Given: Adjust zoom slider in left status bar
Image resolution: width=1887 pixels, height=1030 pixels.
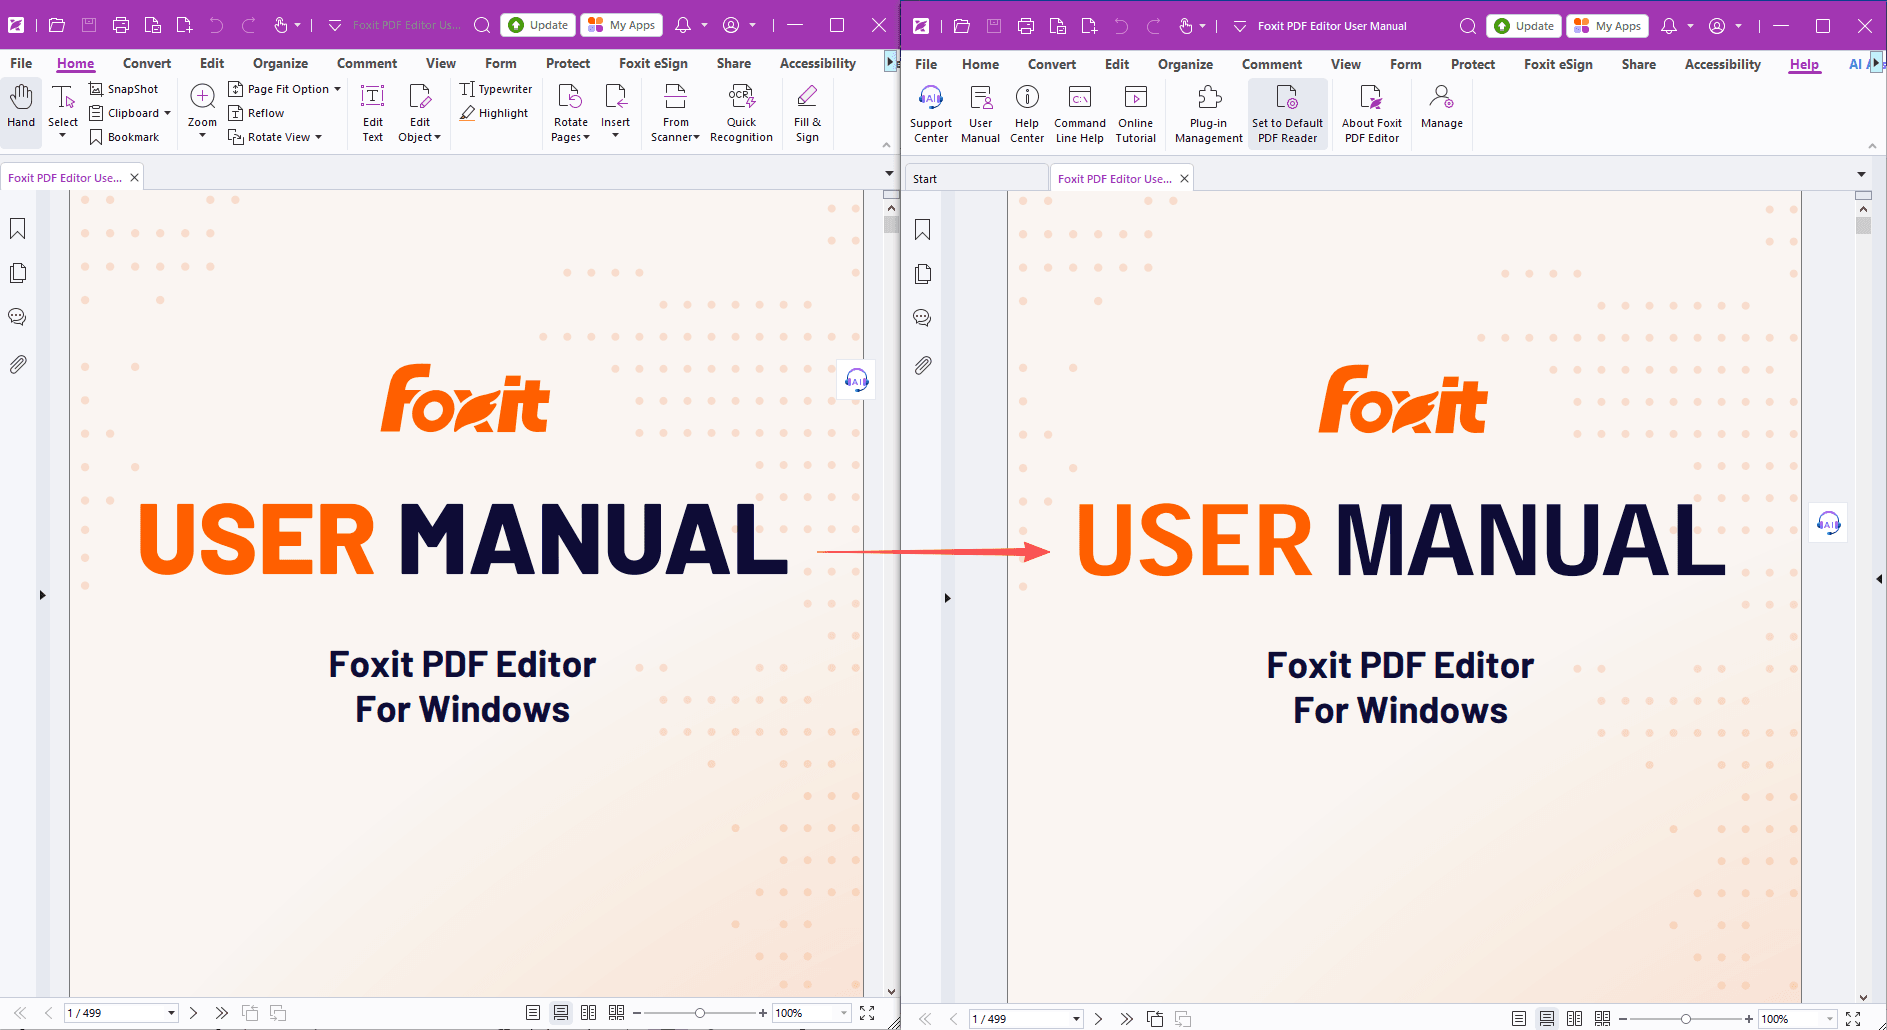Looking at the screenshot, I should 700,1013.
